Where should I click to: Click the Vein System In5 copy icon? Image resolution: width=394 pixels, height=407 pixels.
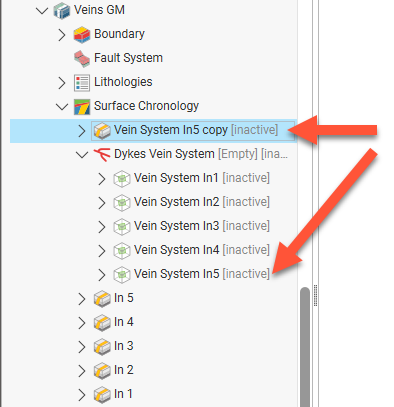point(102,130)
